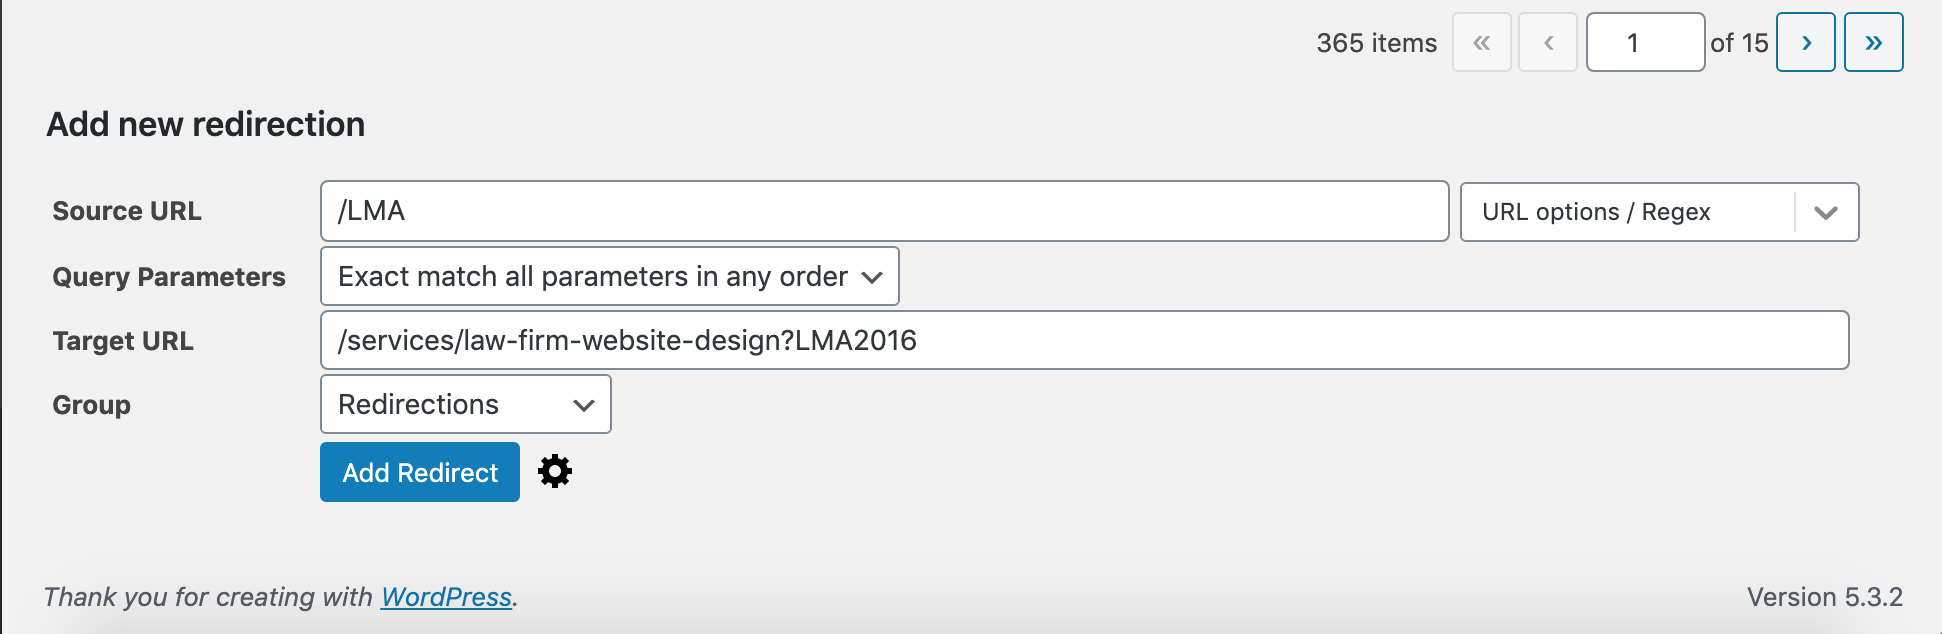The image size is (1942, 634).
Task: Click into the Target URL text field
Action: coord(1085,340)
